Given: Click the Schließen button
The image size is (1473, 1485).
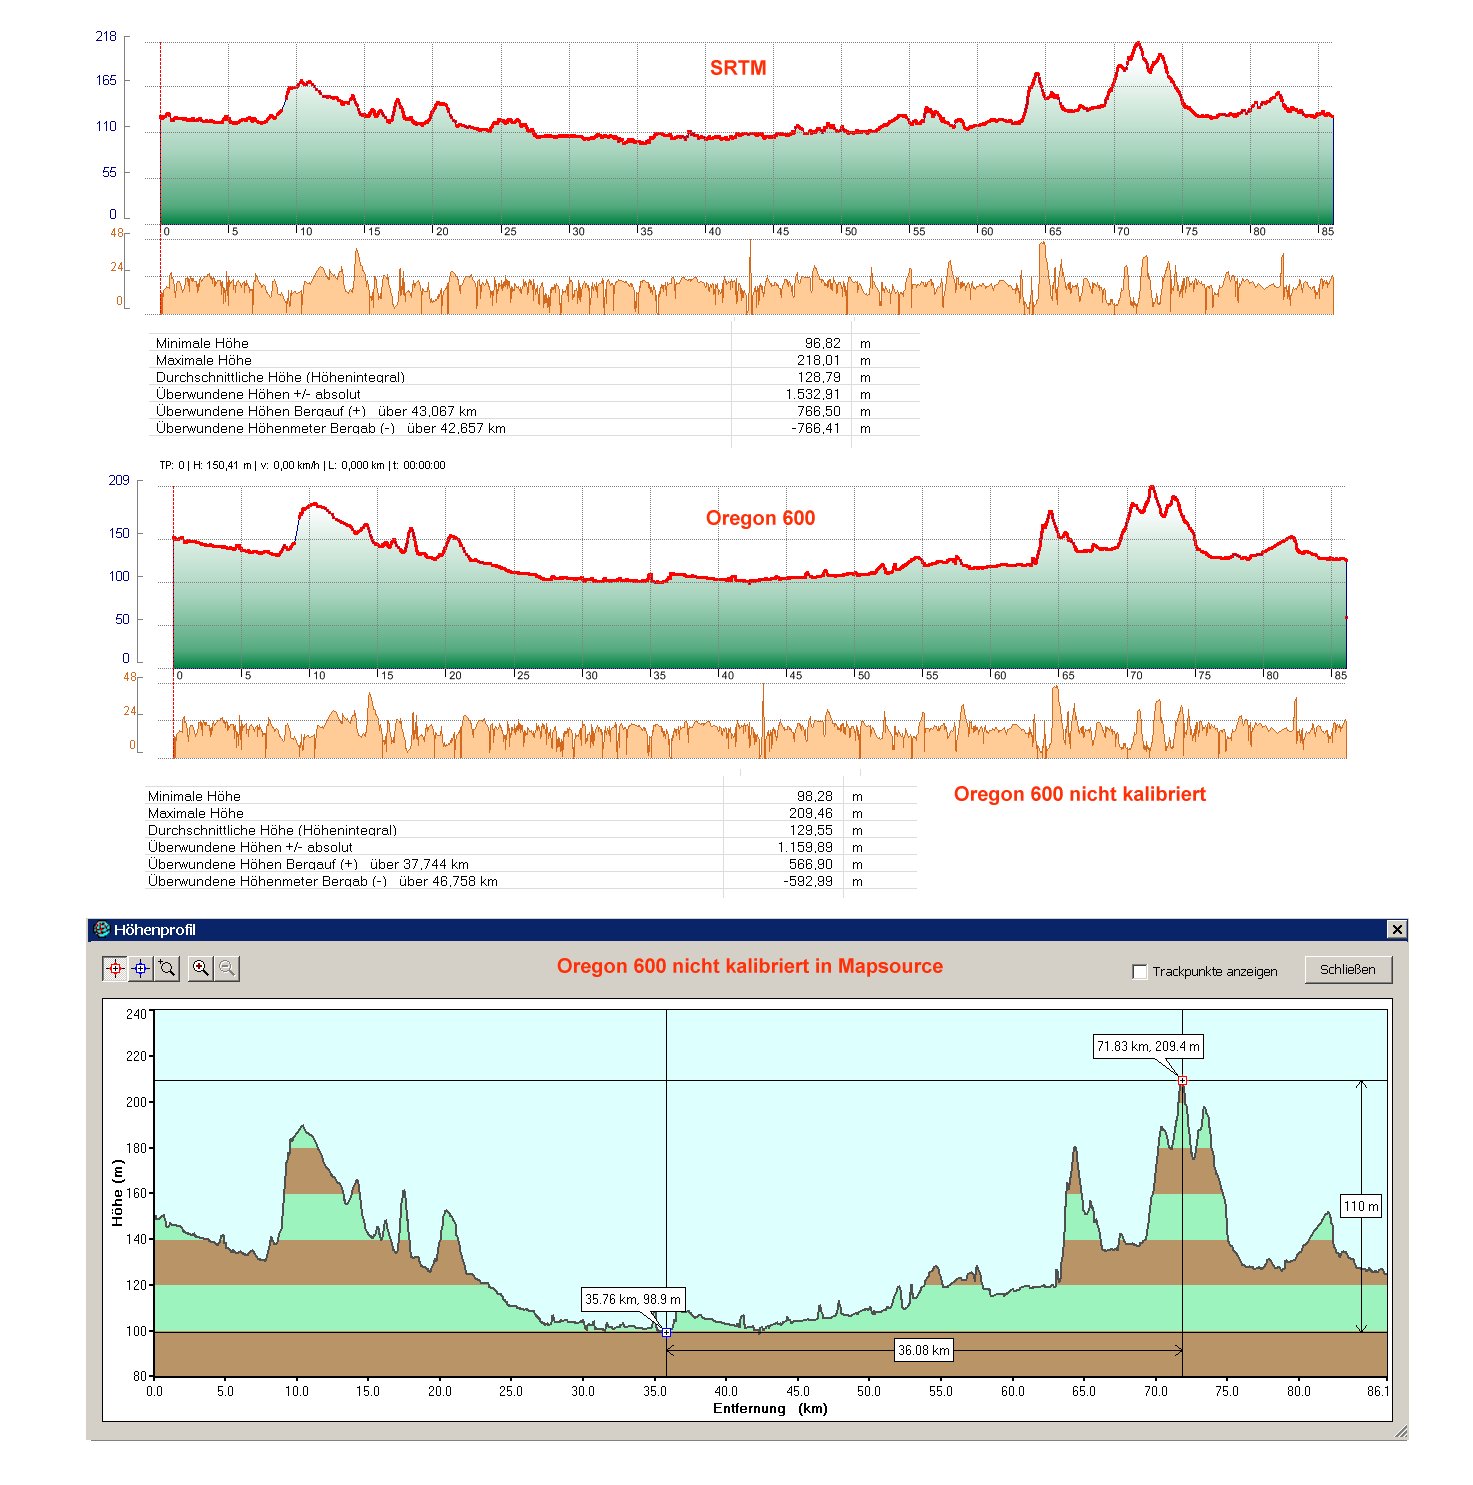Looking at the screenshot, I should tap(1348, 969).
